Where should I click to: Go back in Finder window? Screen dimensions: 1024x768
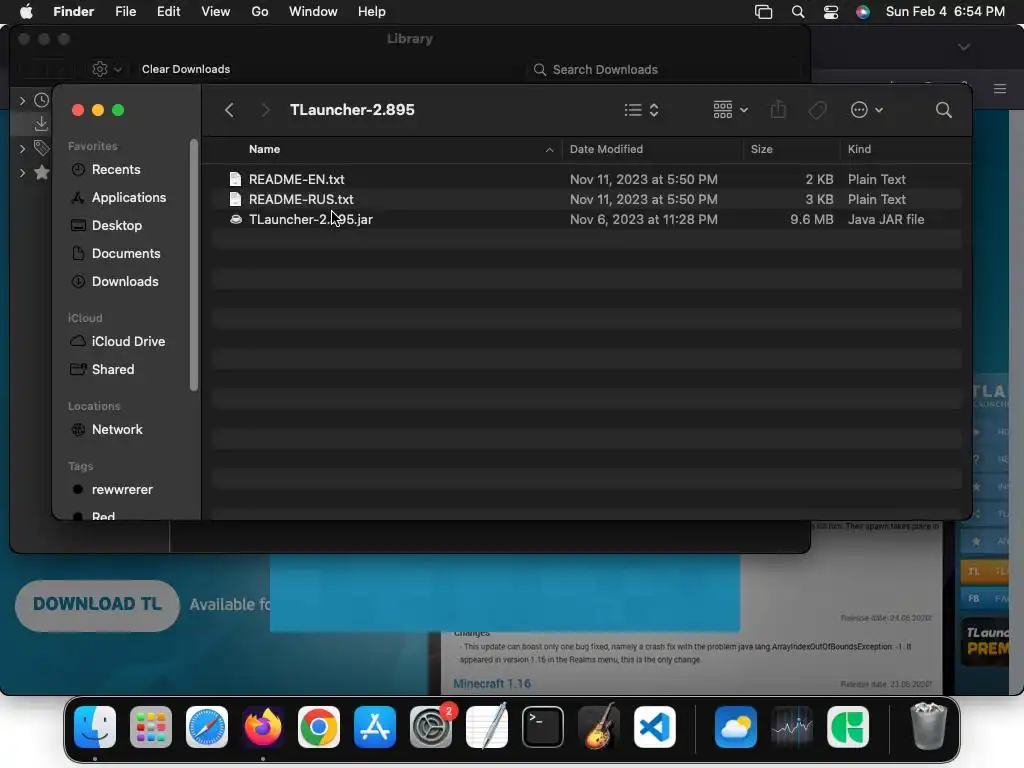click(x=229, y=110)
